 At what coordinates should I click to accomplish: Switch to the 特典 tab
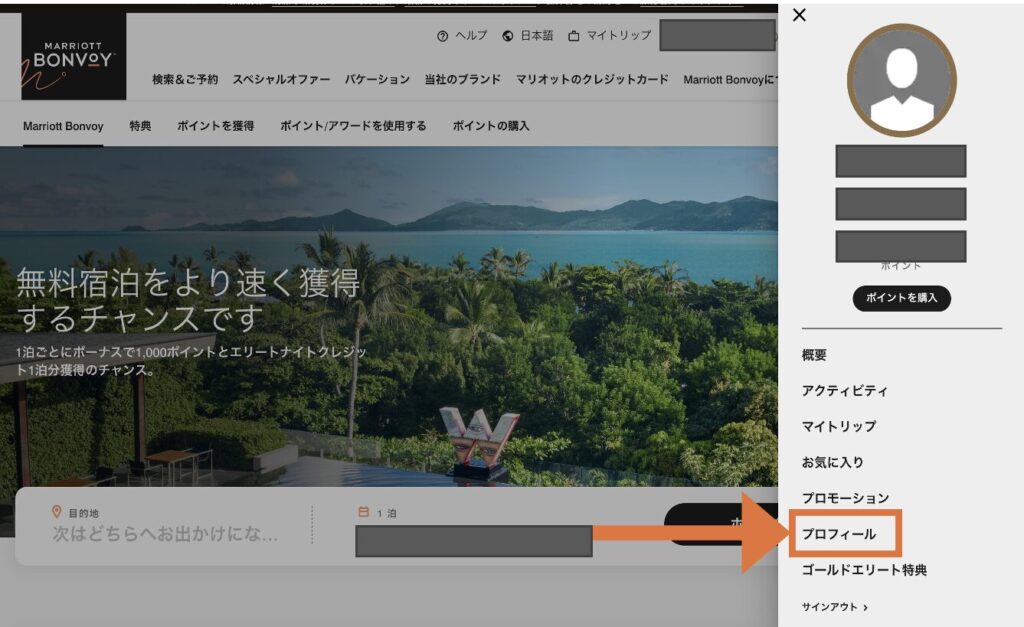point(140,126)
